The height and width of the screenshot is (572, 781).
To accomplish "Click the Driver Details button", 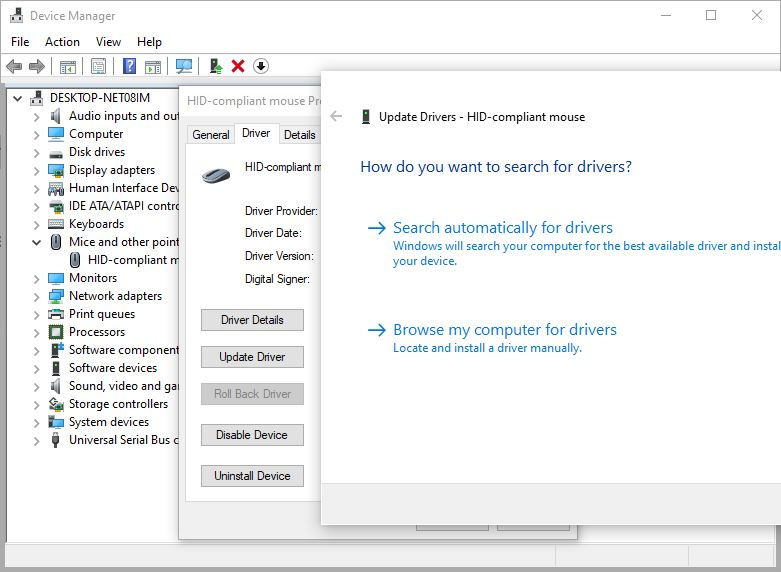I will click(x=252, y=320).
